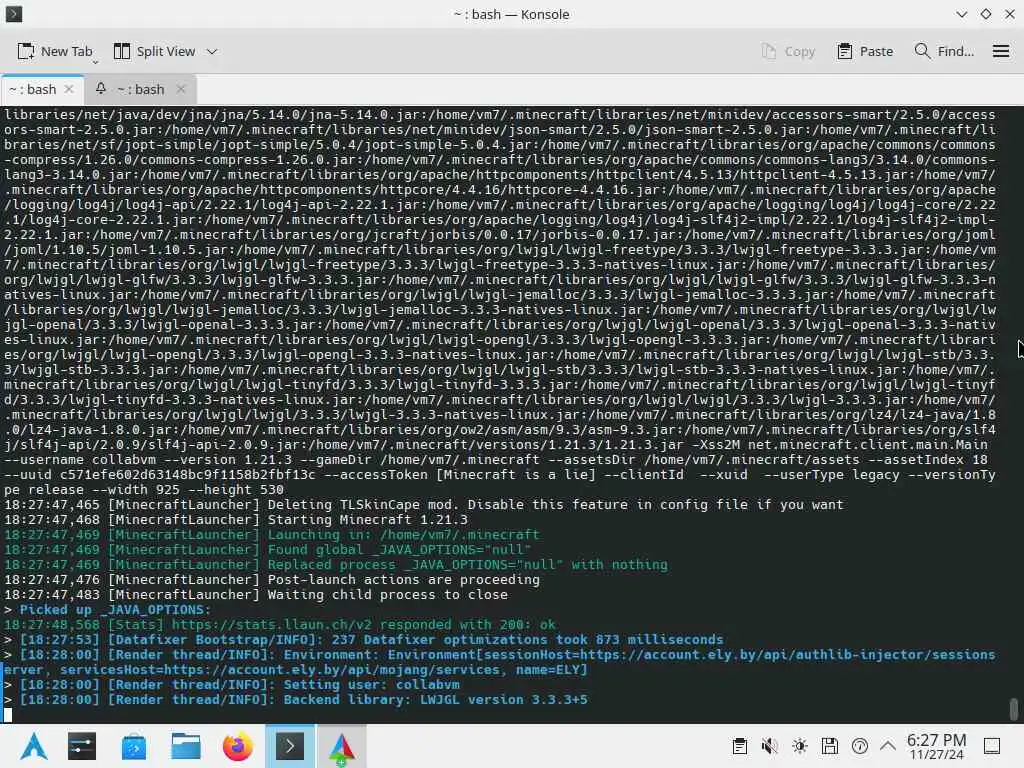Open the Find search tool
The image size is (1024, 768).
coord(944,52)
